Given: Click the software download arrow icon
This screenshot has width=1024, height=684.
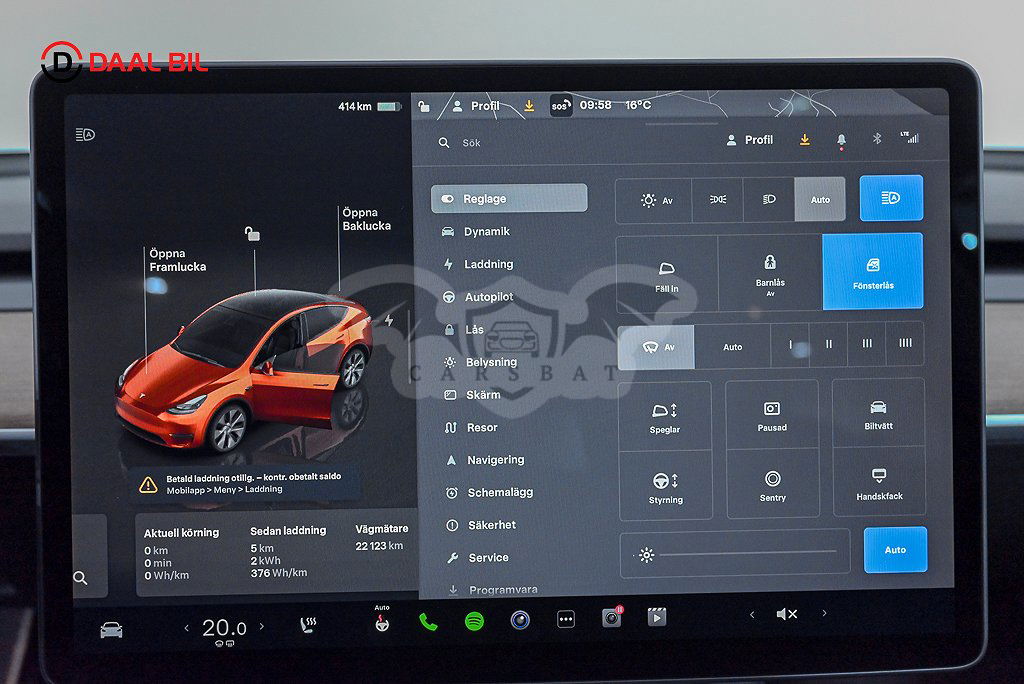Looking at the screenshot, I should click(x=804, y=140).
